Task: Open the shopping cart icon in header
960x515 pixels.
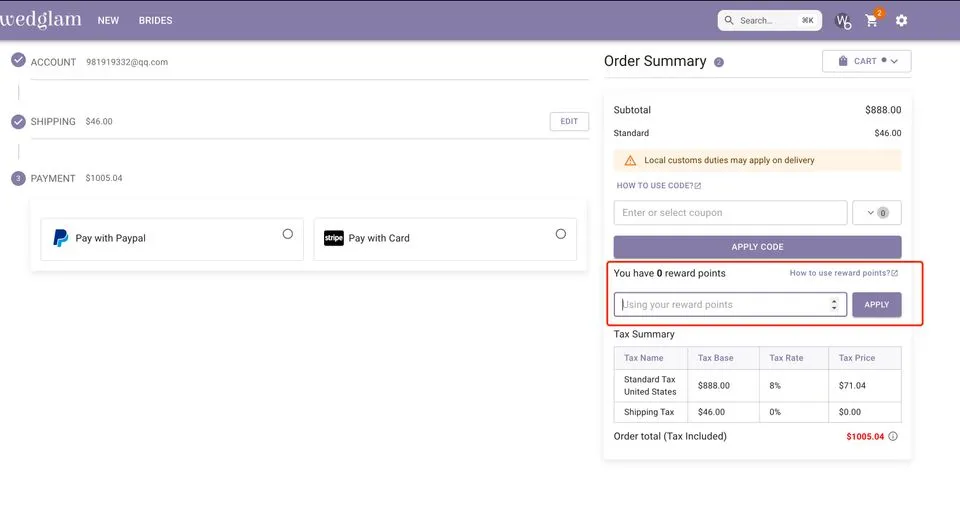Action: coord(872,21)
